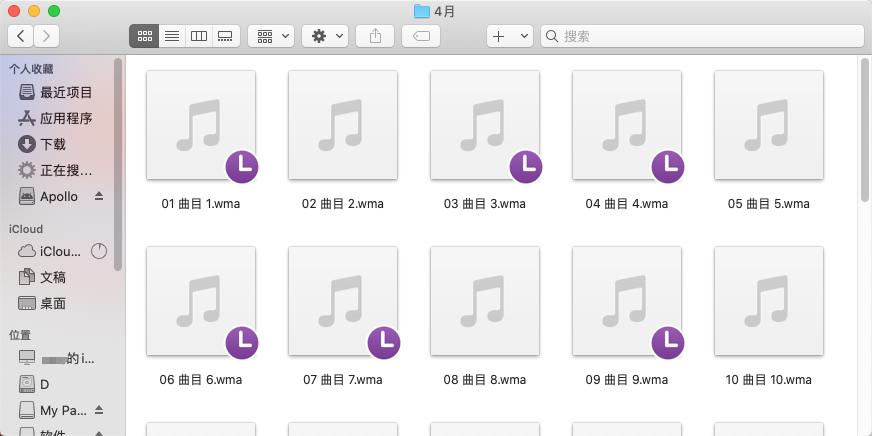Click the file area vertical scrollbar
Image resolution: width=872 pixels, height=436 pixels.
865,130
